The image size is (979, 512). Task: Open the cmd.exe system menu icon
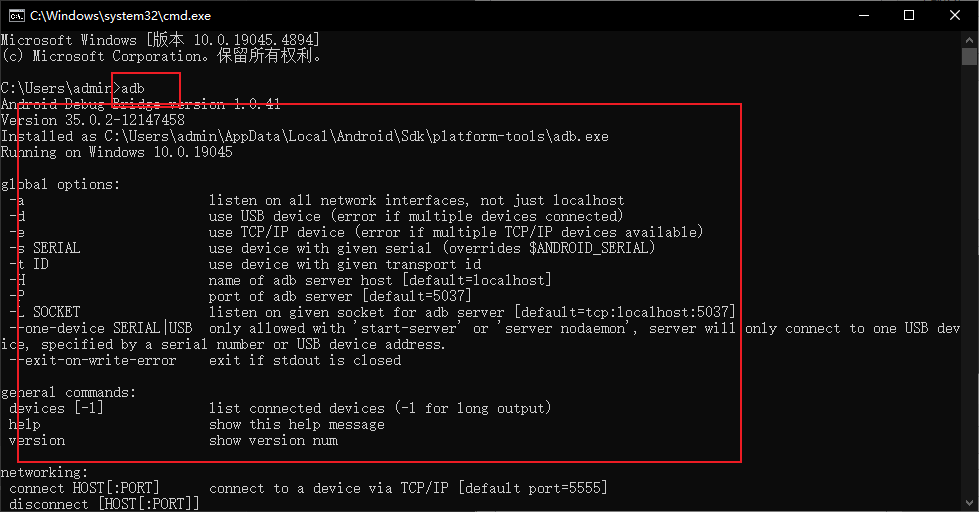tap(16, 16)
